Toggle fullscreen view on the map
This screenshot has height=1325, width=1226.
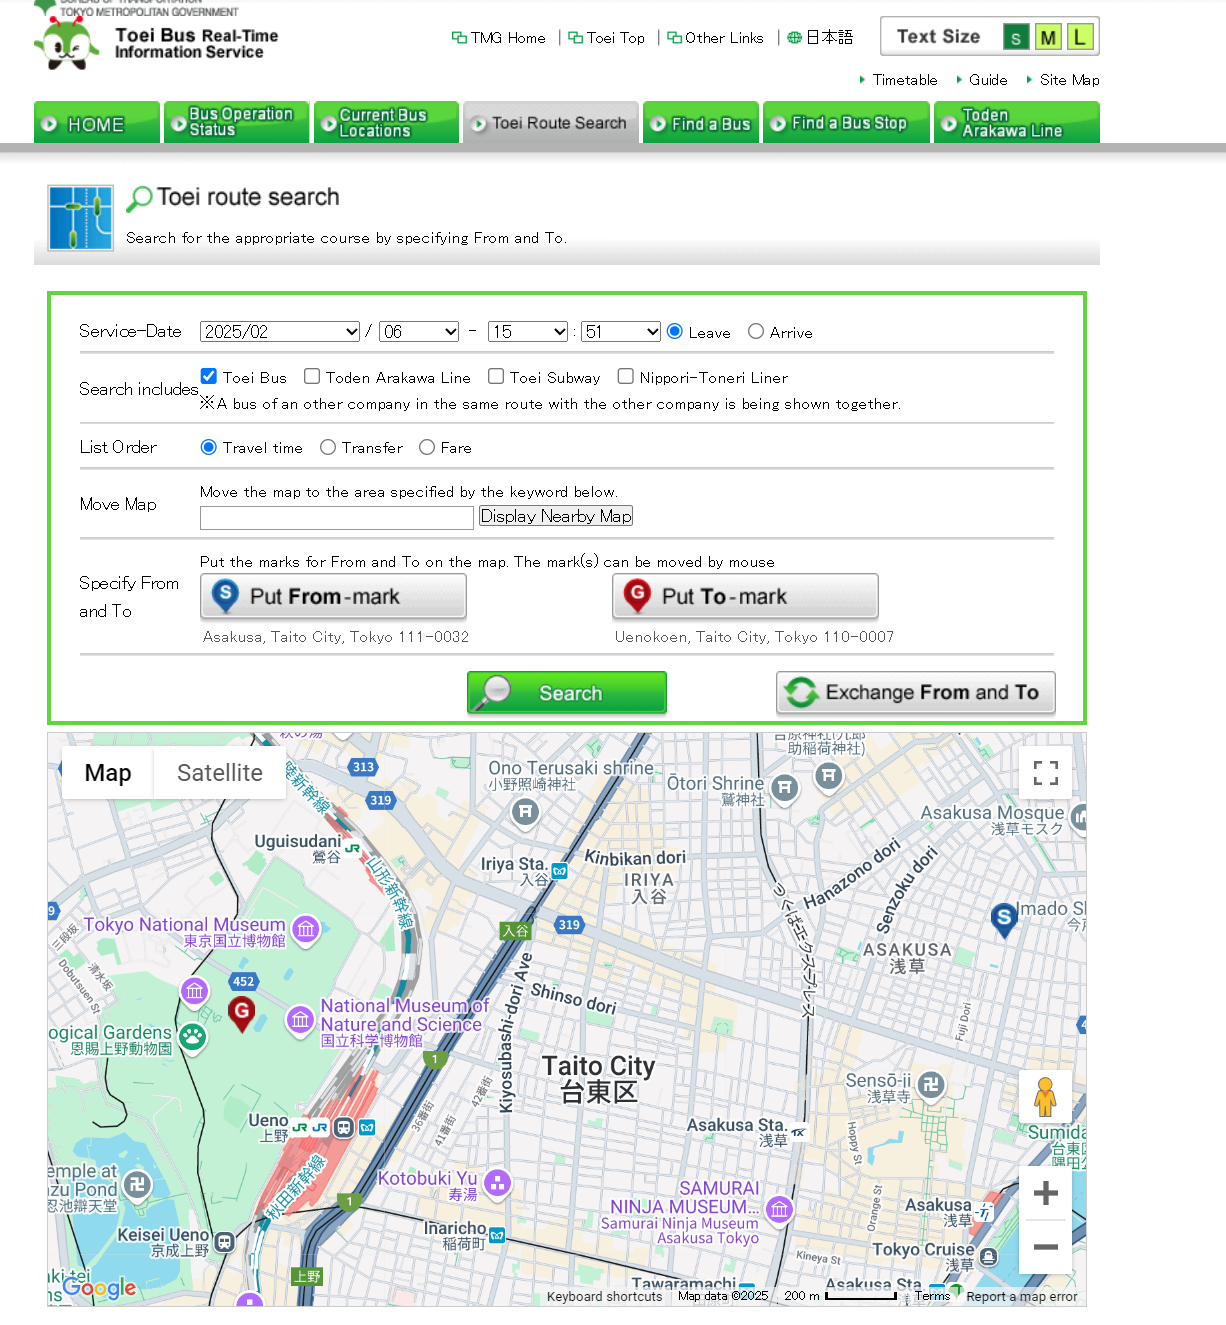pos(1046,773)
